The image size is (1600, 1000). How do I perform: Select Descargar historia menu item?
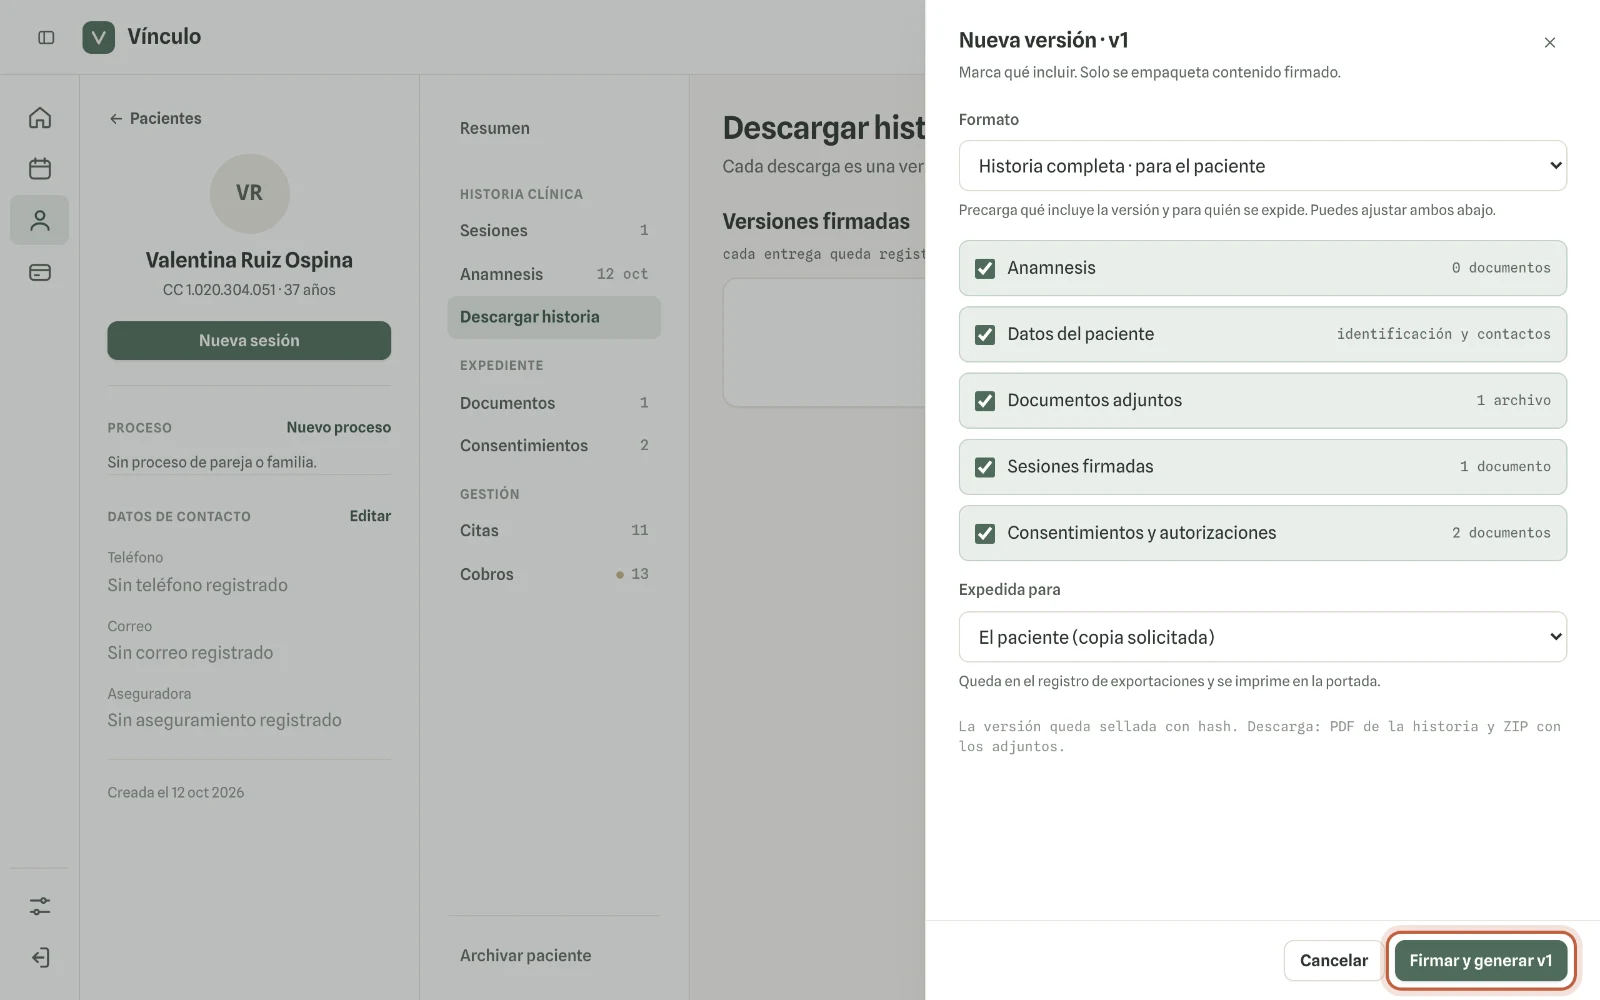pyautogui.click(x=554, y=317)
